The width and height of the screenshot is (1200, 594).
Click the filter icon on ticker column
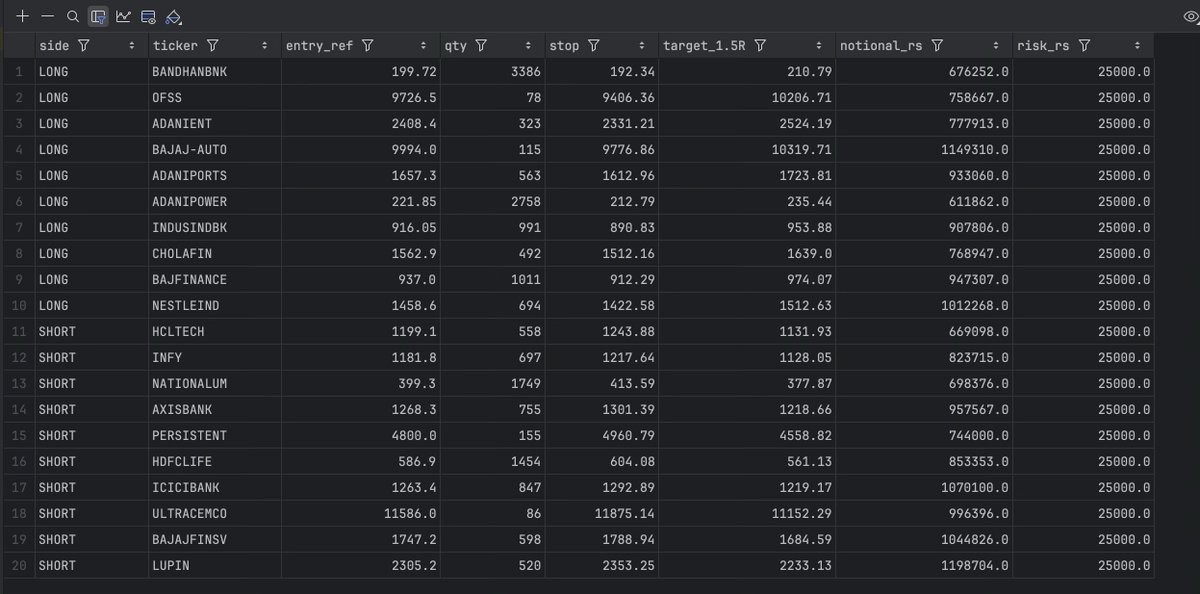(212, 46)
